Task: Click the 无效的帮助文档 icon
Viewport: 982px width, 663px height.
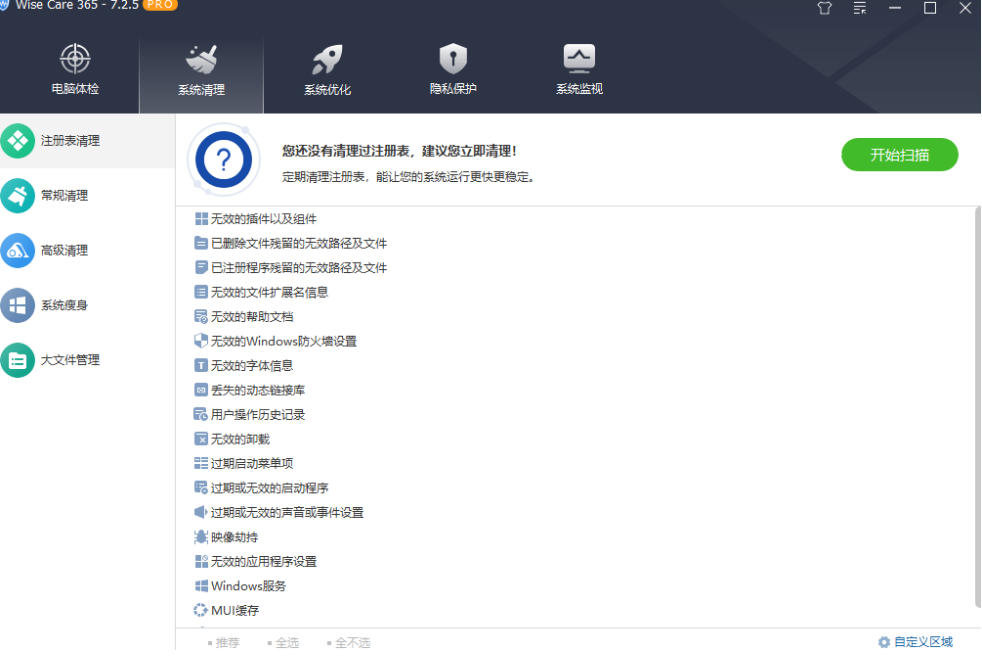Action: 201,316
